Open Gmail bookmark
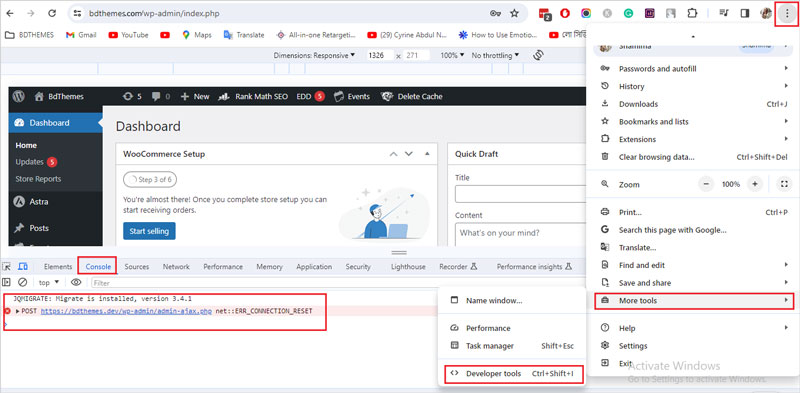Viewport: 800px width, 393px height. coord(81,35)
